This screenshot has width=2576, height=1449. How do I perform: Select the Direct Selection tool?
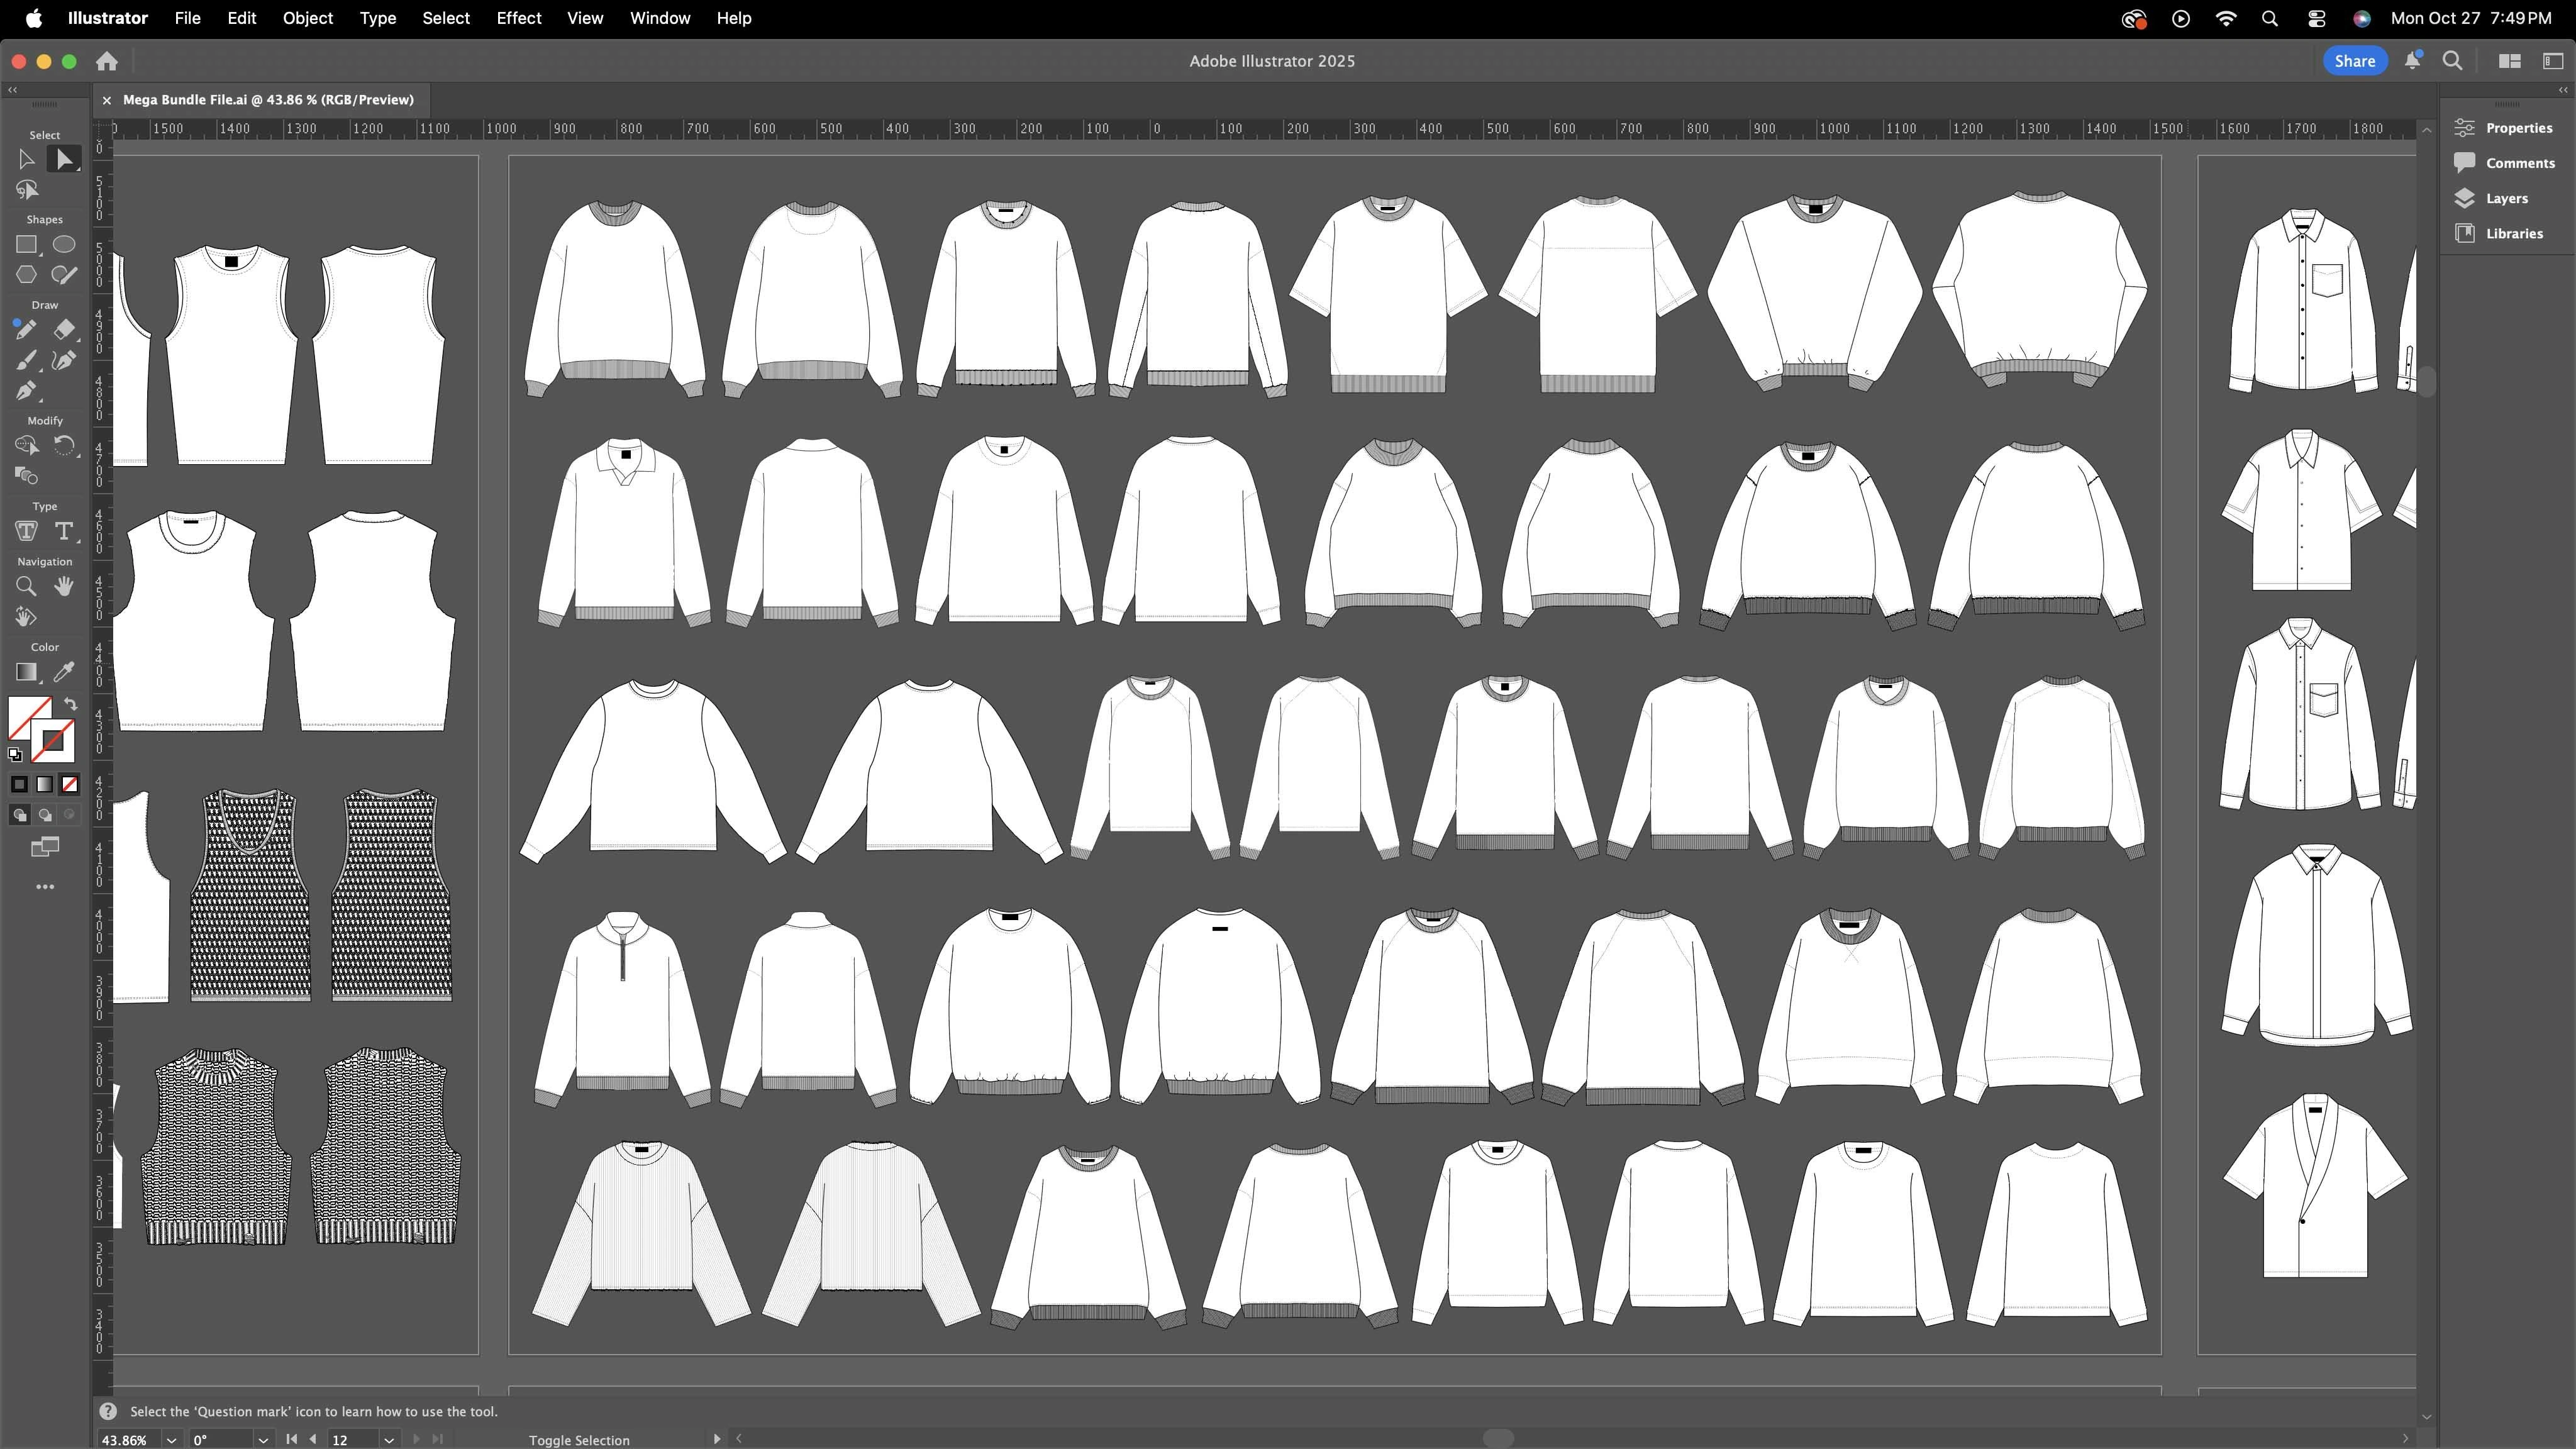pyautogui.click(x=64, y=159)
